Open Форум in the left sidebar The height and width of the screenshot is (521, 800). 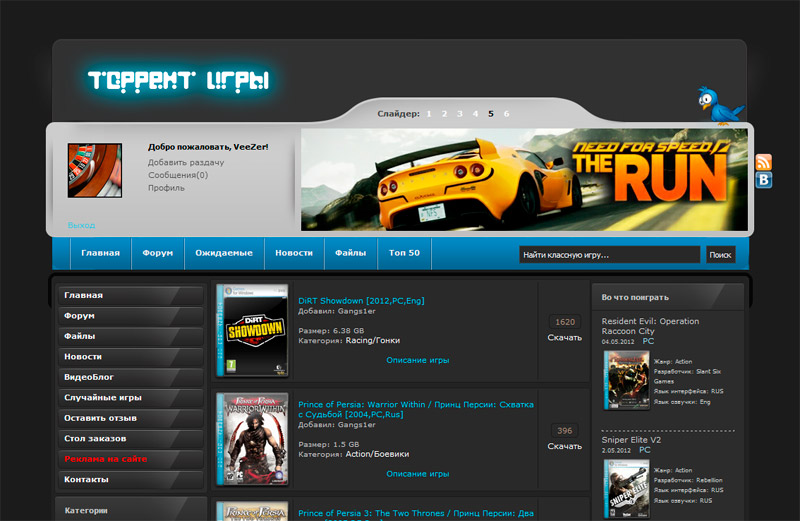(131, 316)
